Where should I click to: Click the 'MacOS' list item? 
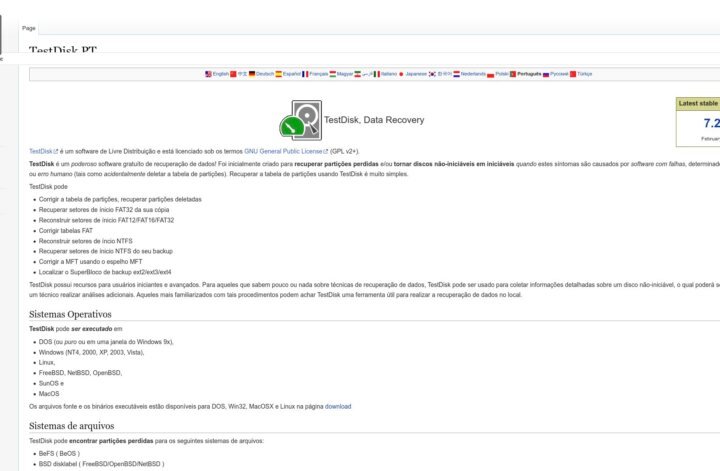pyautogui.click(x=49, y=394)
